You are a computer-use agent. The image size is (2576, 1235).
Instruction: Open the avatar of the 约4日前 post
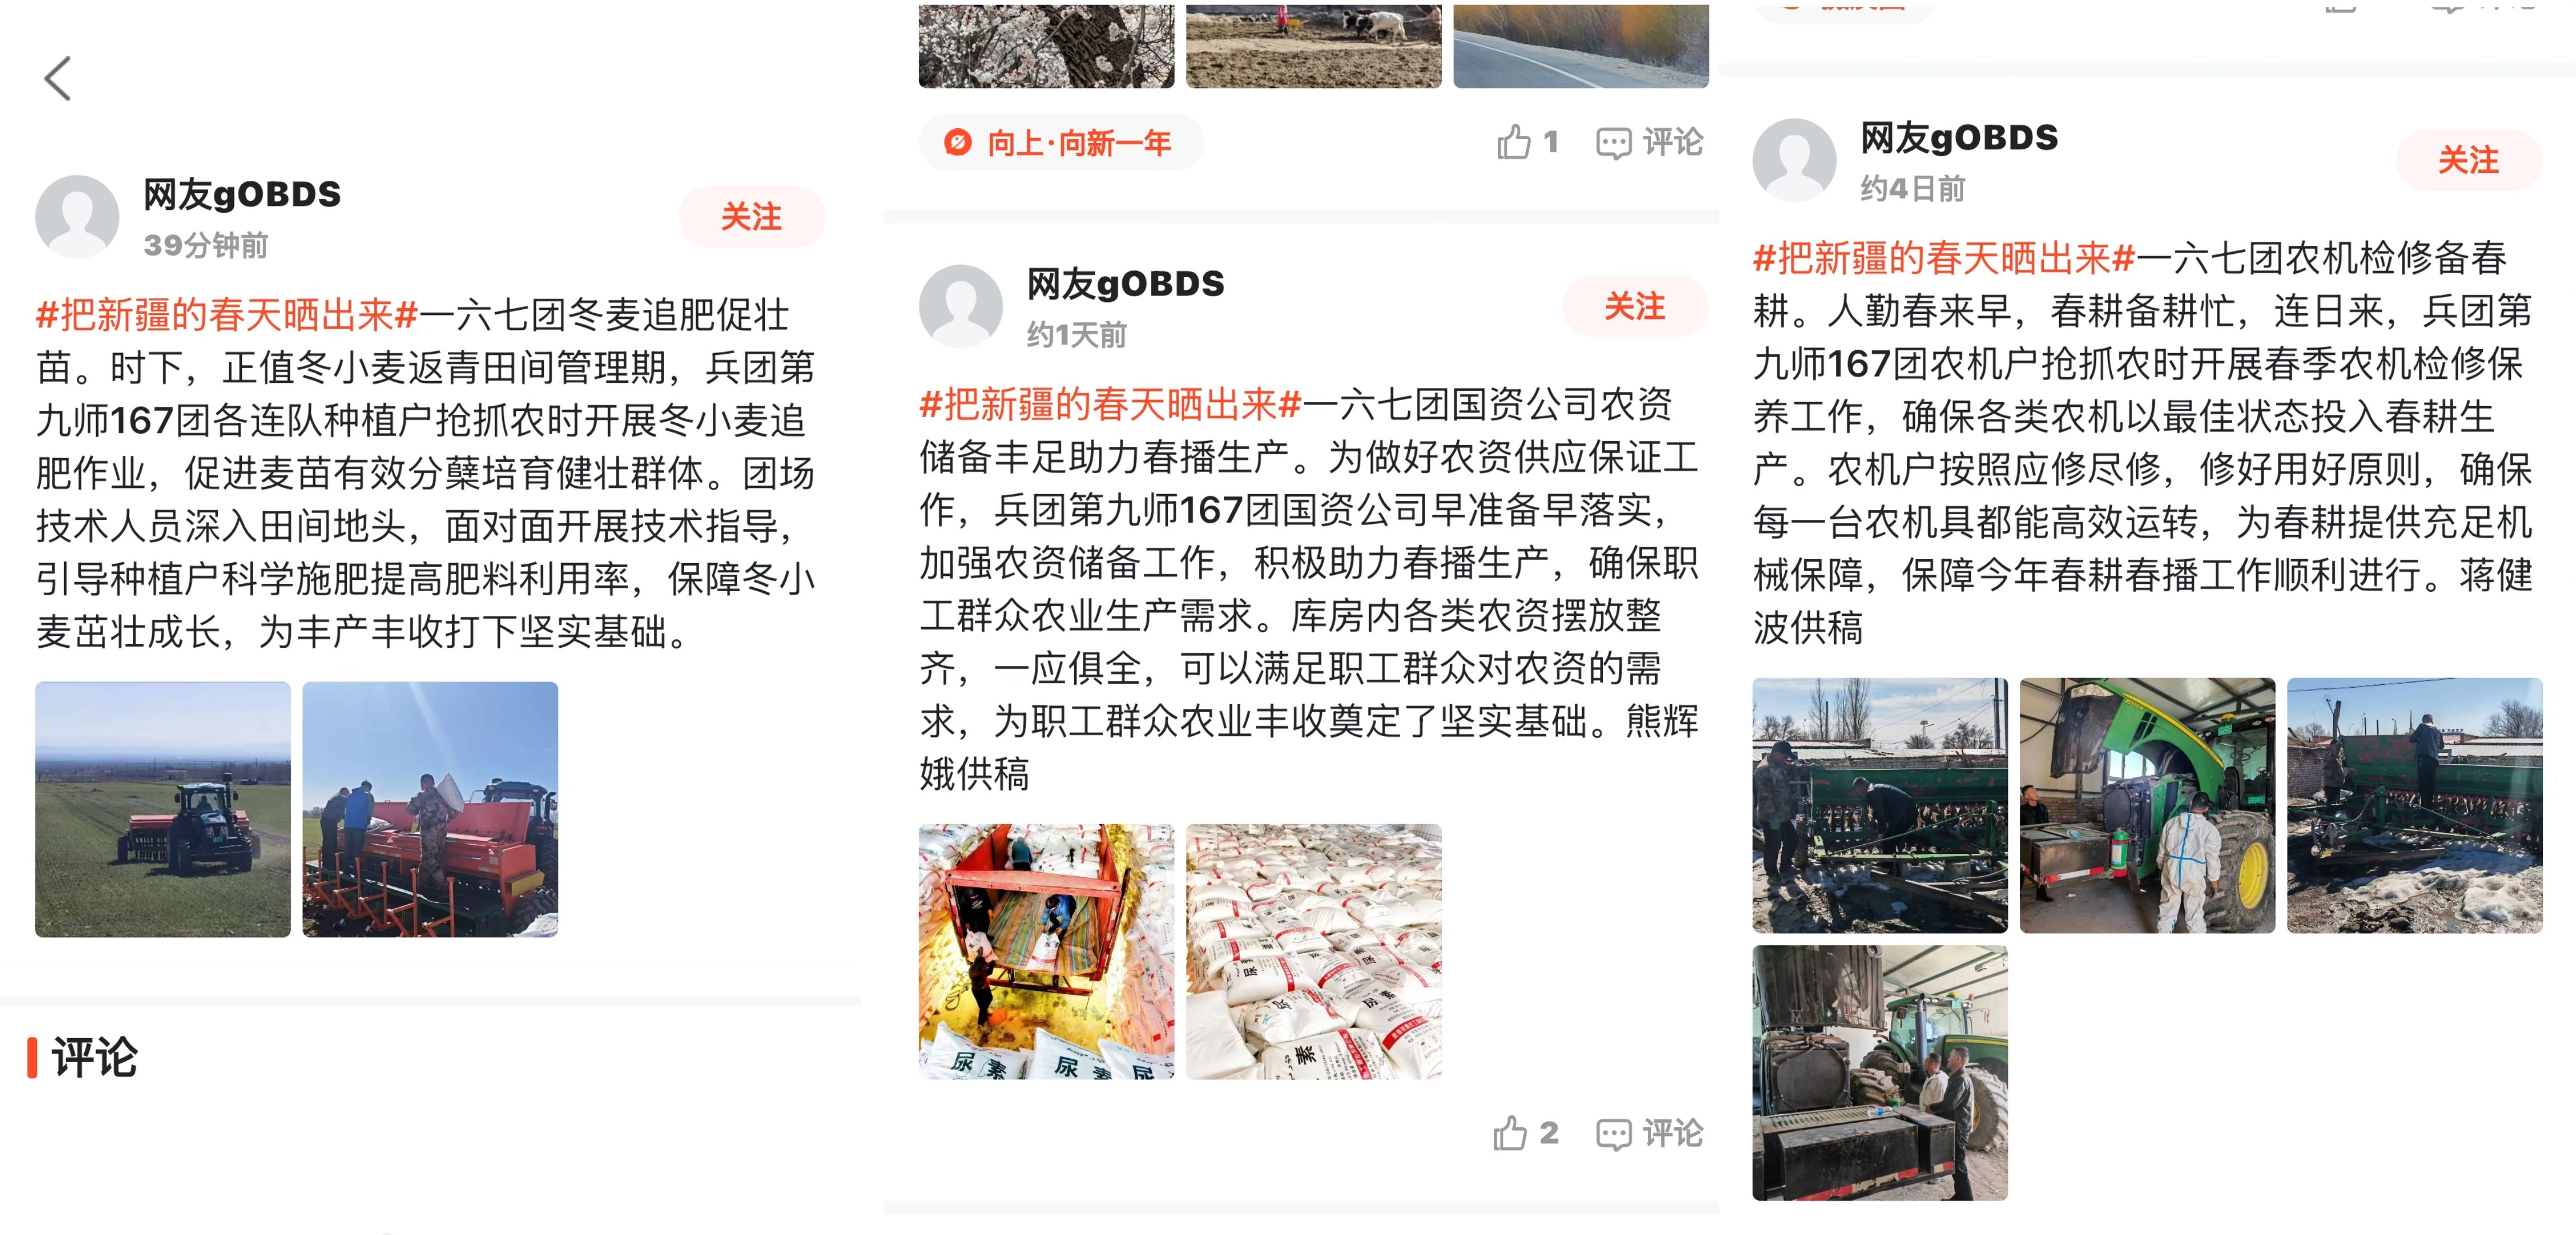tap(1795, 160)
